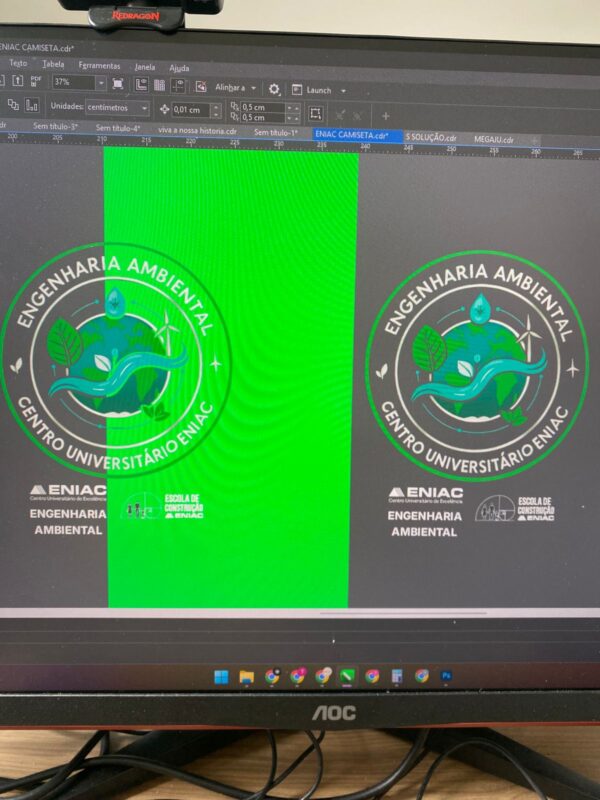
Task: Switch to the MEGAJU.cdr tab
Action: [x=493, y=139]
